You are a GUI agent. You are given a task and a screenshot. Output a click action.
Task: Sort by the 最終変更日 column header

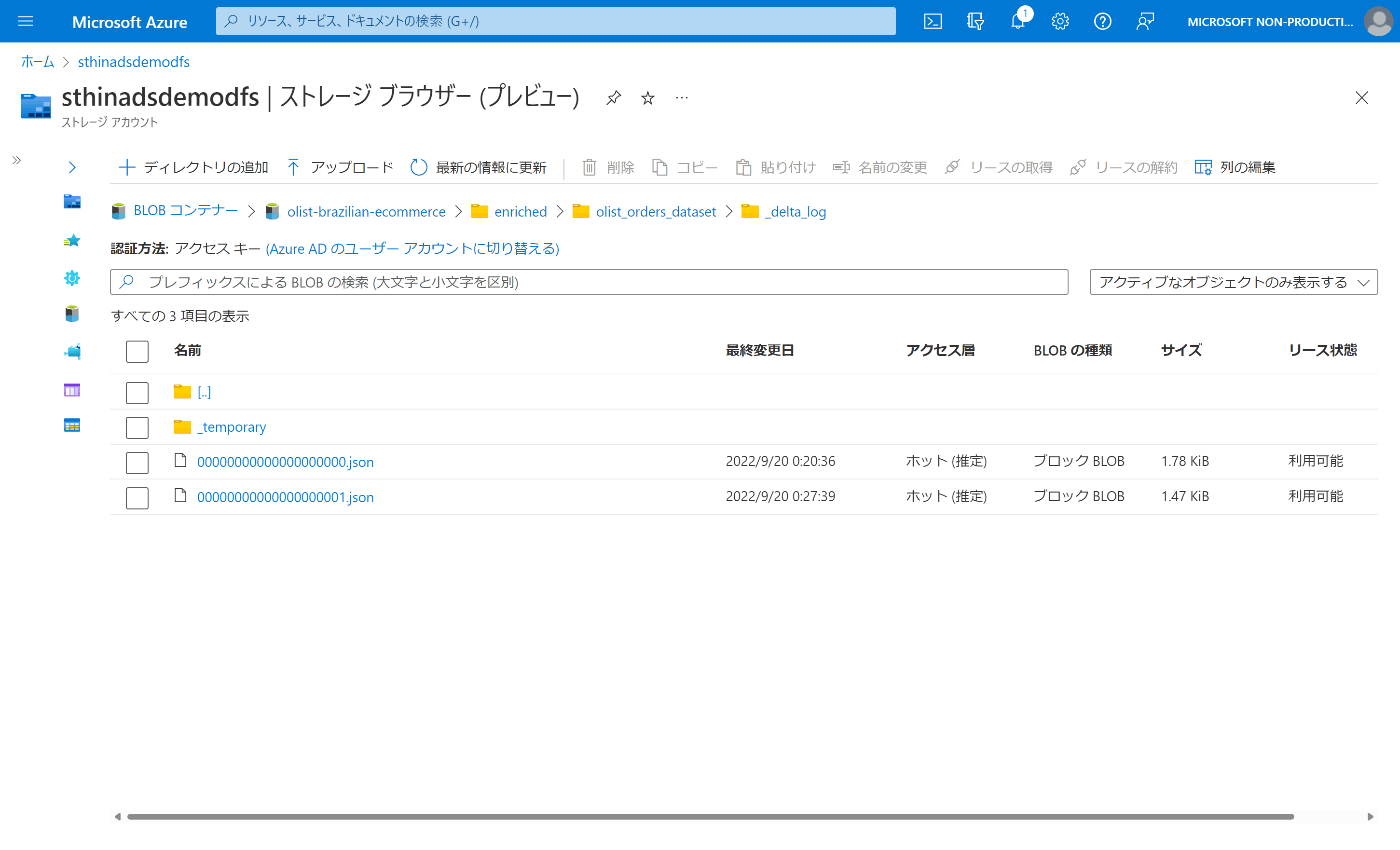[x=760, y=350]
